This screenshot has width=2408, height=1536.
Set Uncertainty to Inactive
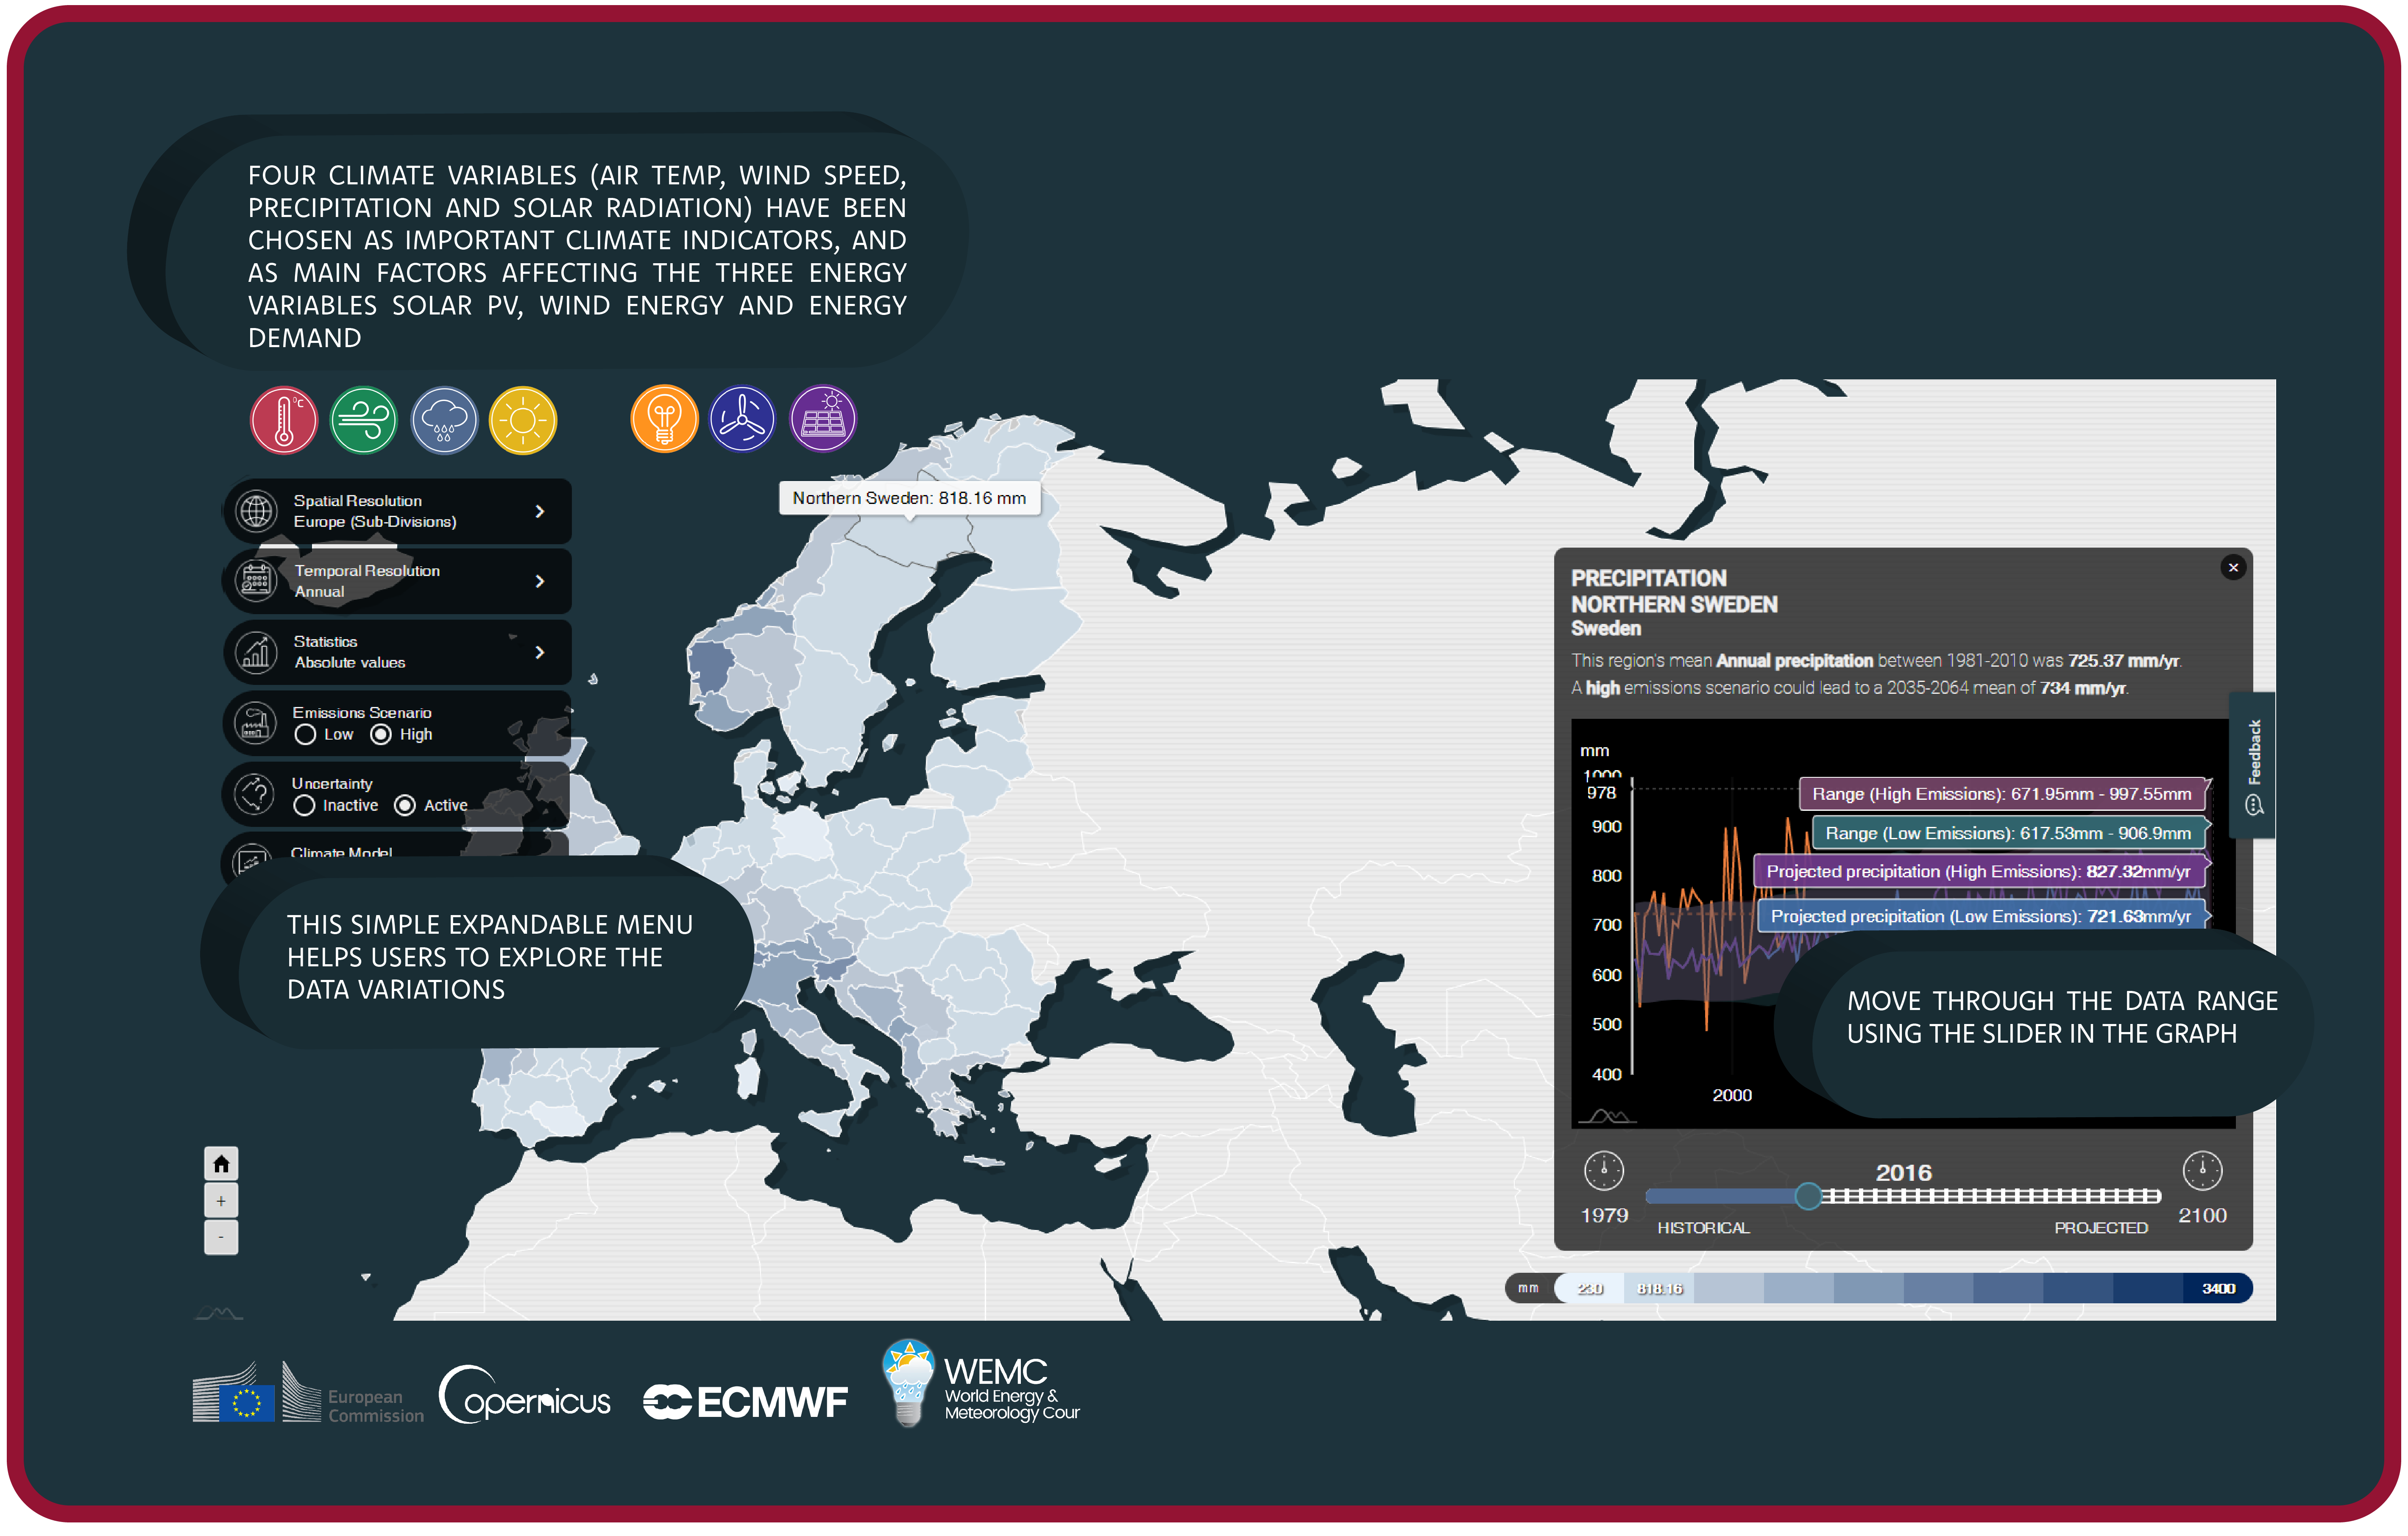305,806
